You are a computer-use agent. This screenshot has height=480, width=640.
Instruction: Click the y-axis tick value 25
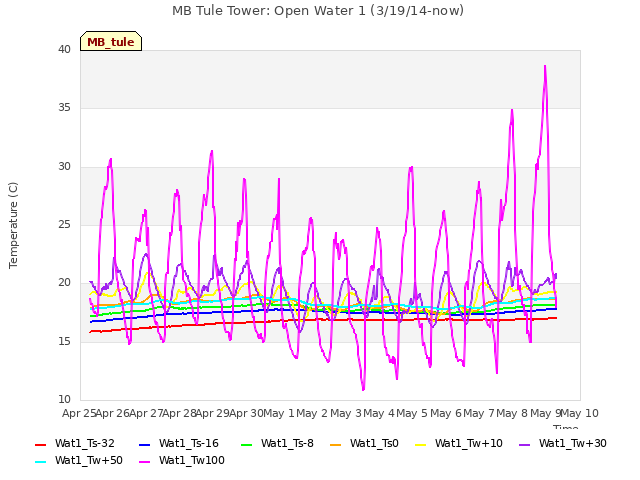[64, 224]
